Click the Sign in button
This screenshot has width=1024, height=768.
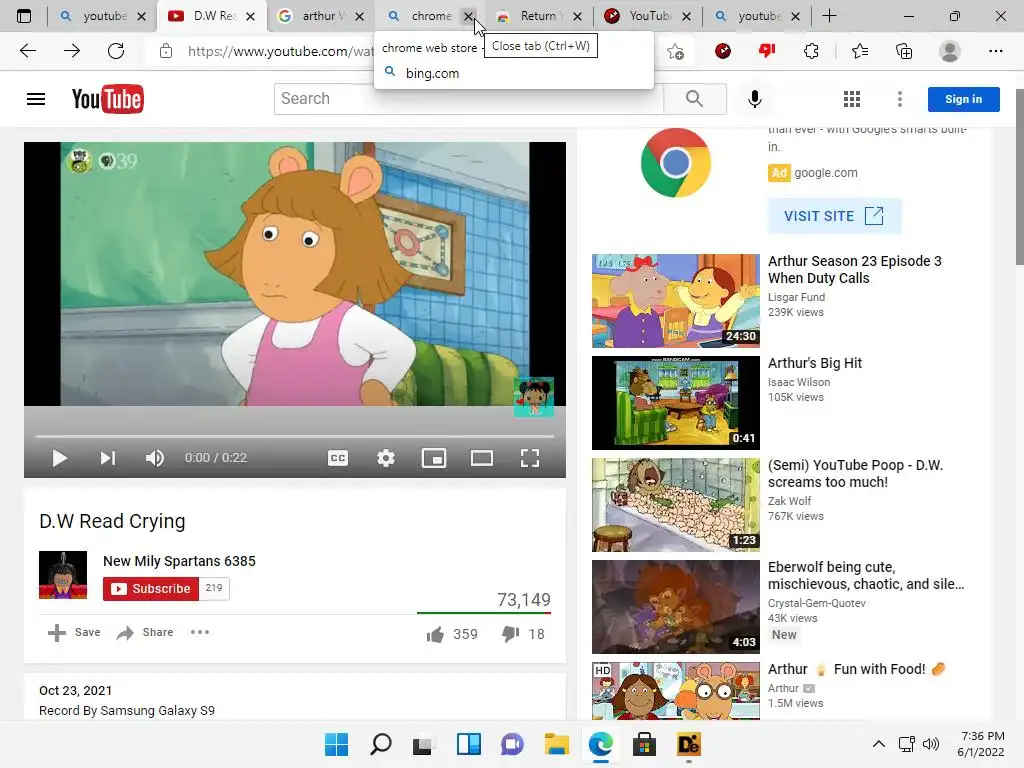click(x=963, y=99)
